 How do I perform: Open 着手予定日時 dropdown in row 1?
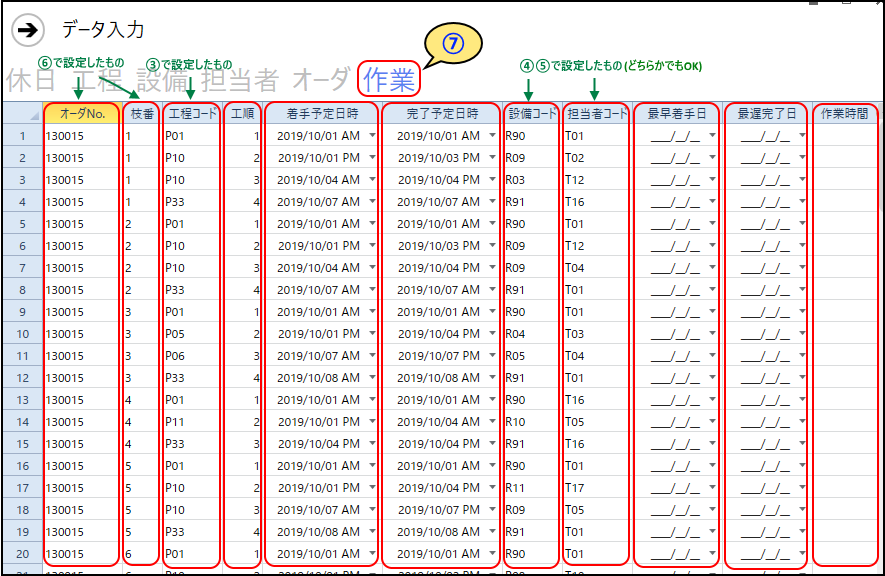(x=372, y=136)
